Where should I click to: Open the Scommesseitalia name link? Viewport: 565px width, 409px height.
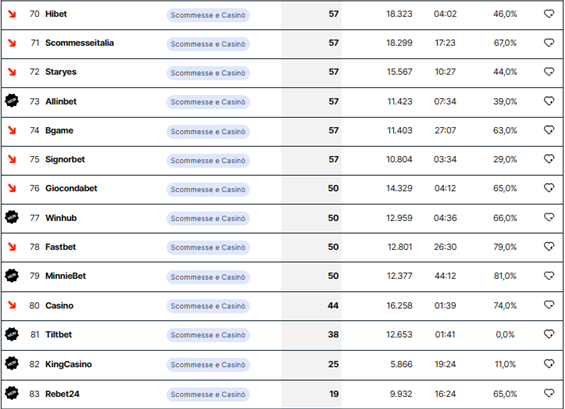coord(79,43)
